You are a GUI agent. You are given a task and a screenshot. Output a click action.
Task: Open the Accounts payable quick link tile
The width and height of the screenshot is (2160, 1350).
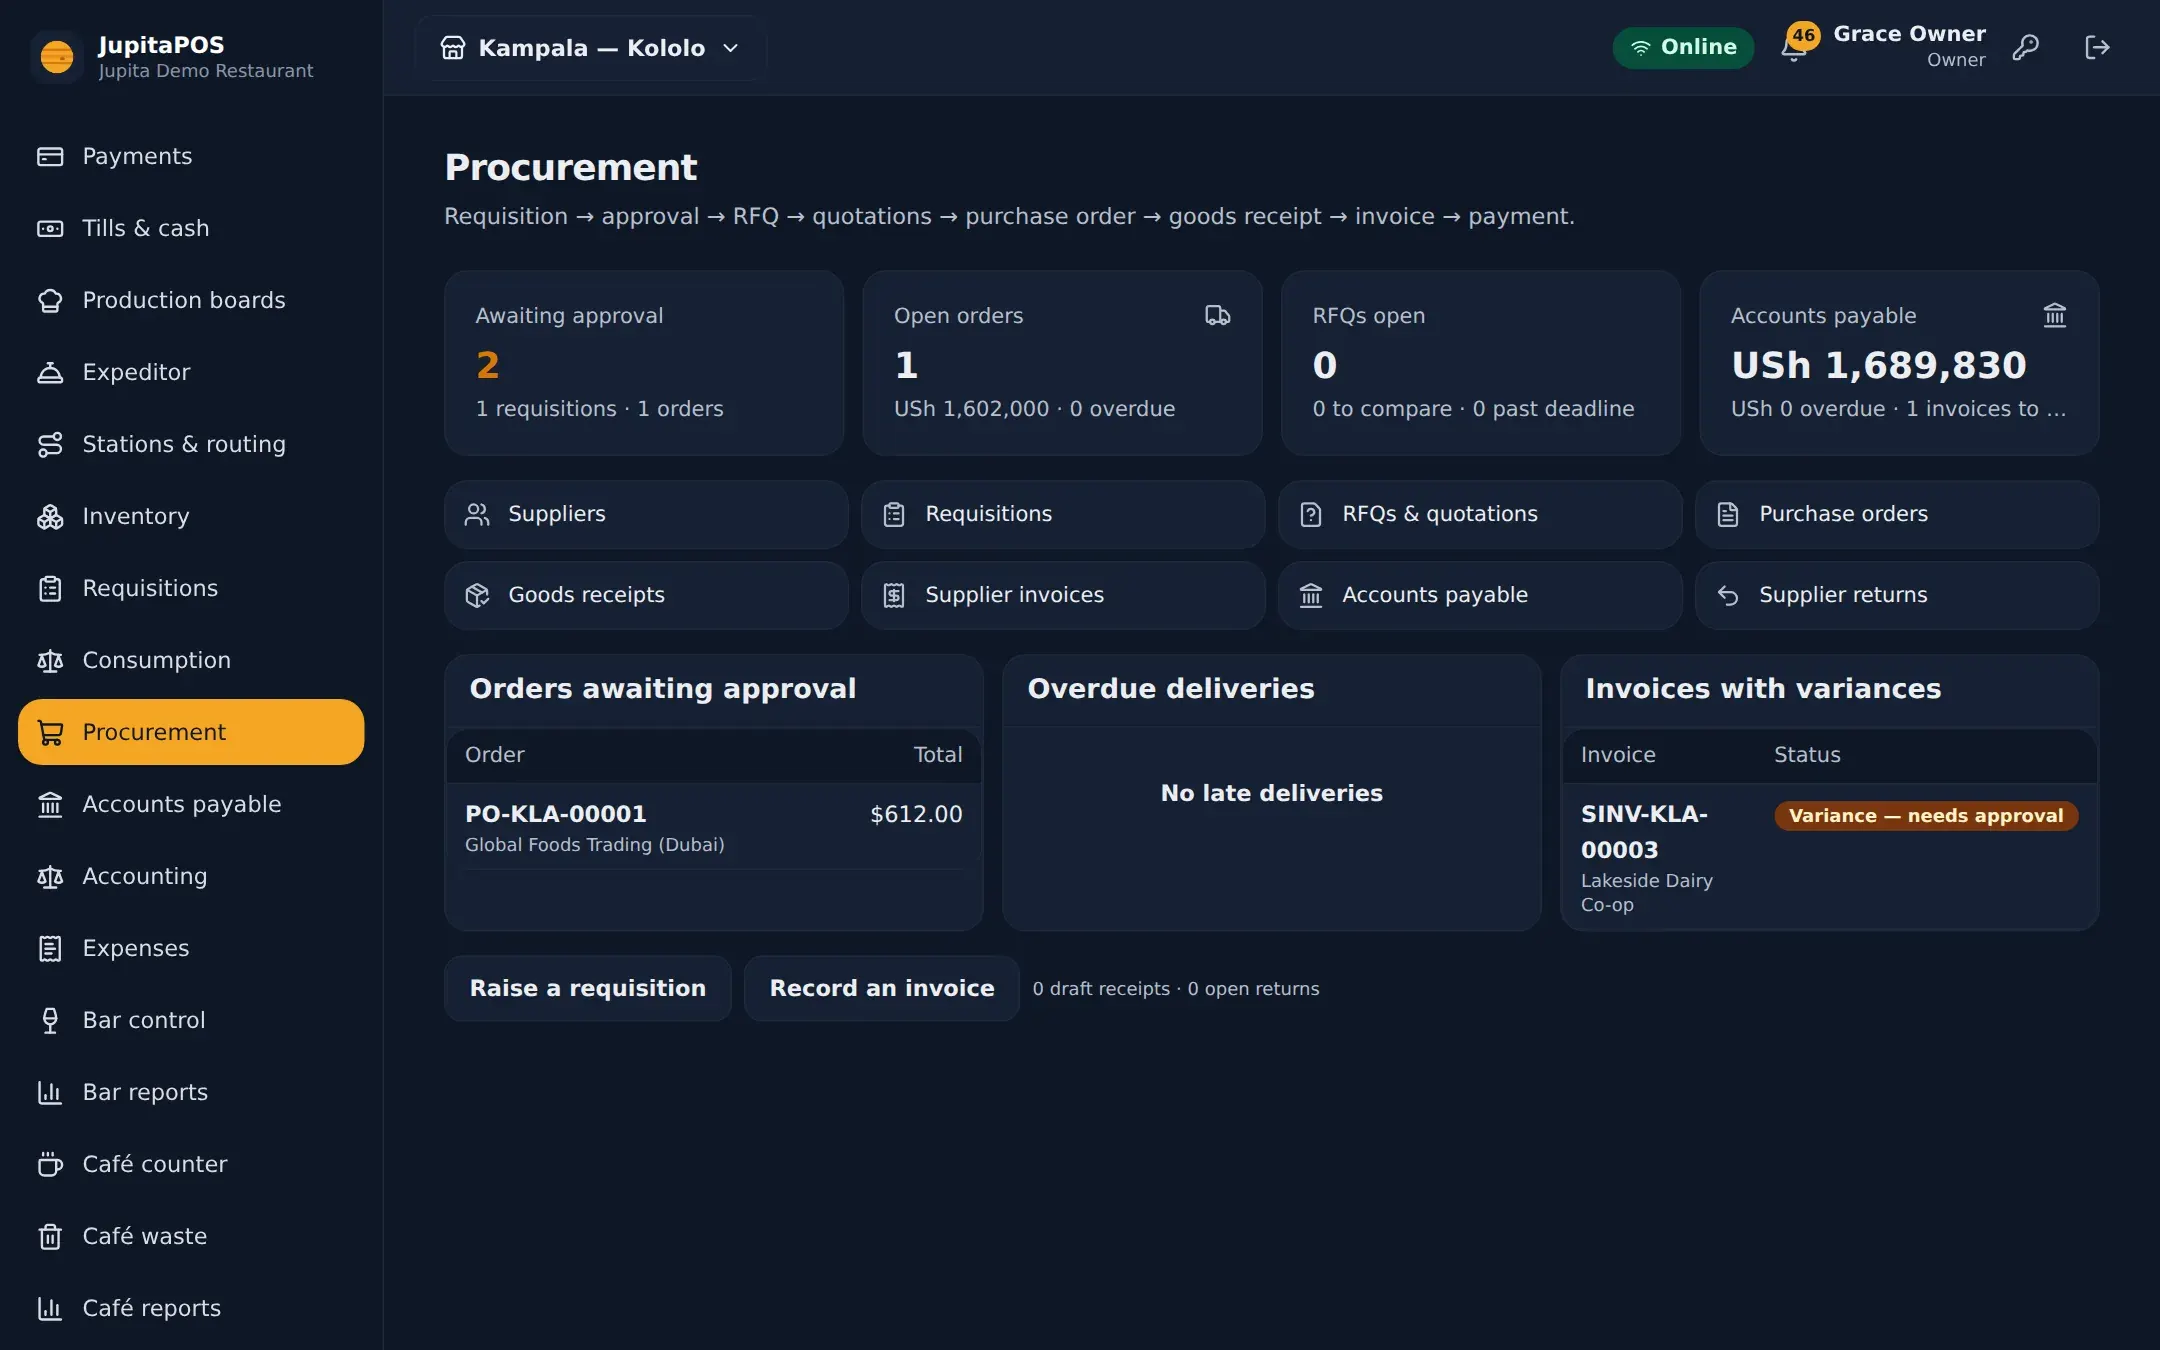tap(1480, 595)
